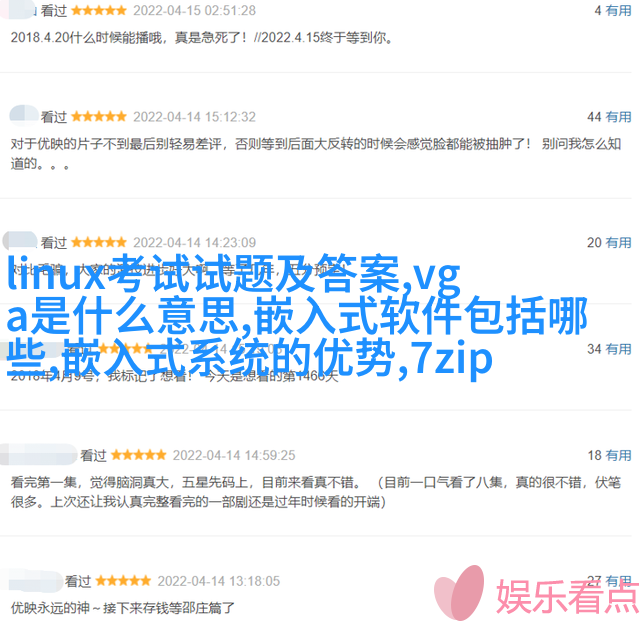Vote 有用 on the 4 有用 review
This screenshot has height=621, width=640.
(618, 10)
